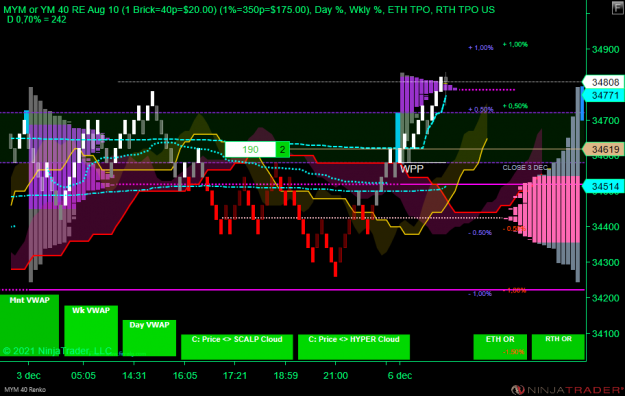The image size is (625, 396).
Task: Click the green quantity box showing 2
Action: click(283, 150)
